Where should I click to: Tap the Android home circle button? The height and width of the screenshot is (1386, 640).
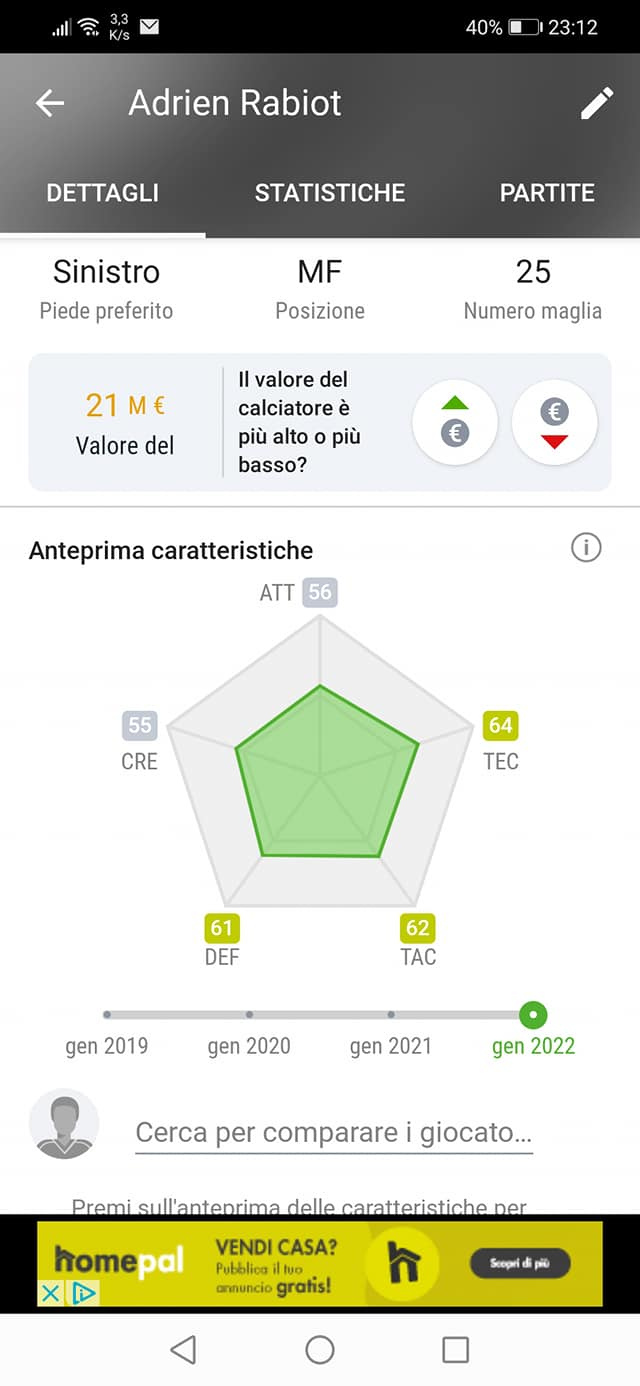coord(320,1350)
